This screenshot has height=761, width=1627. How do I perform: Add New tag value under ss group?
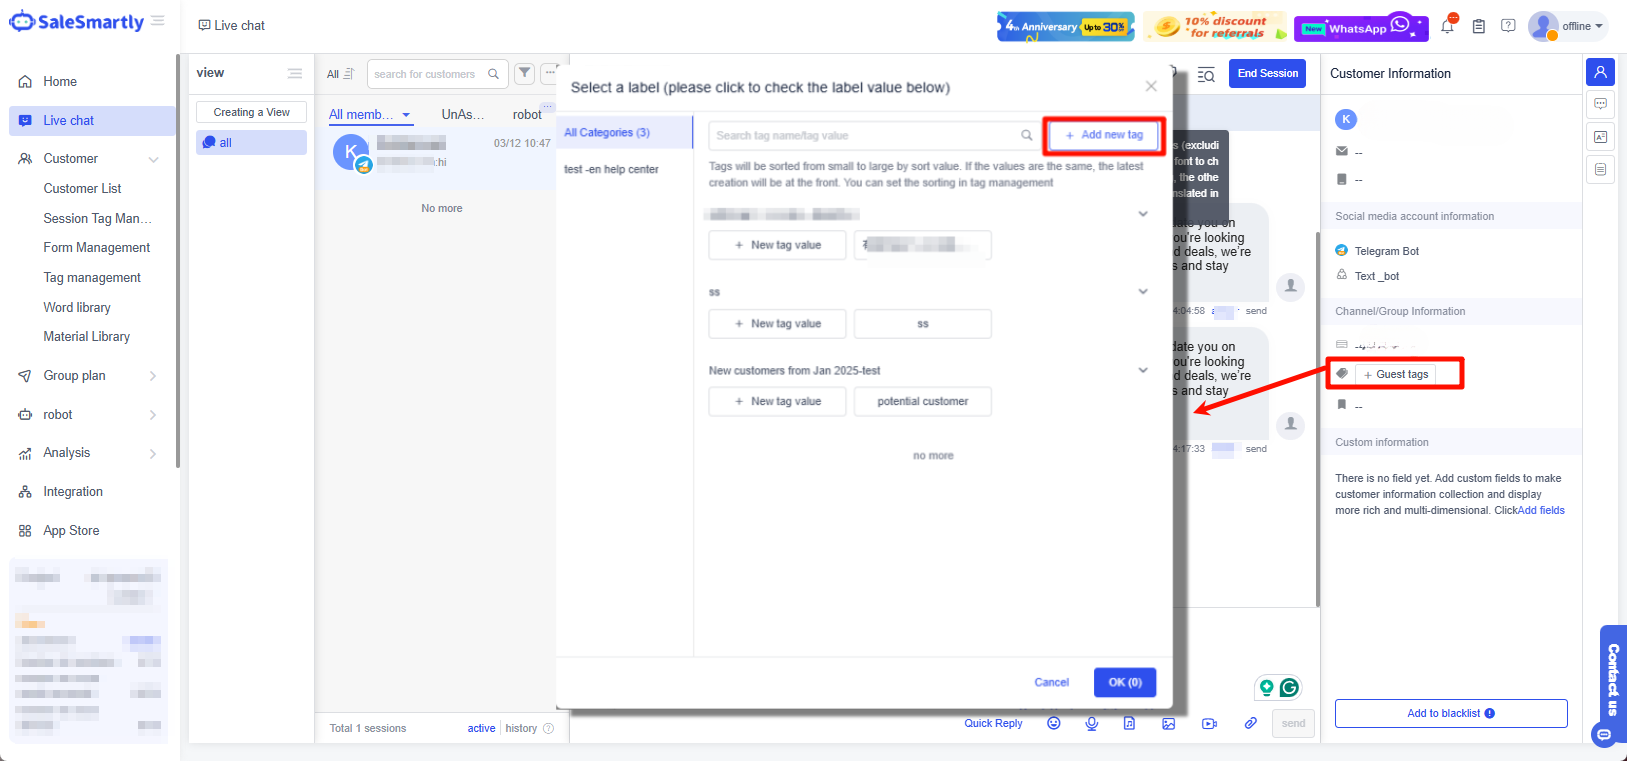pyautogui.click(x=777, y=324)
